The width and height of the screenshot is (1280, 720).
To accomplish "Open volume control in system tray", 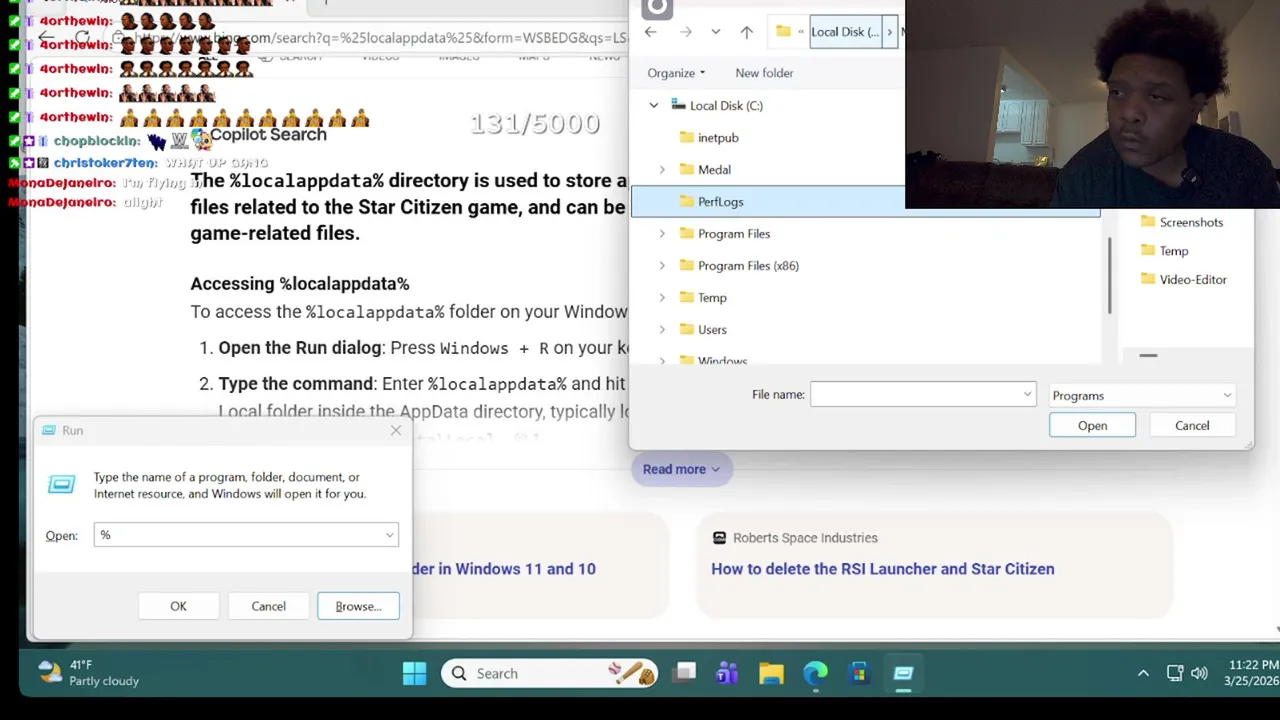I will [x=1199, y=673].
